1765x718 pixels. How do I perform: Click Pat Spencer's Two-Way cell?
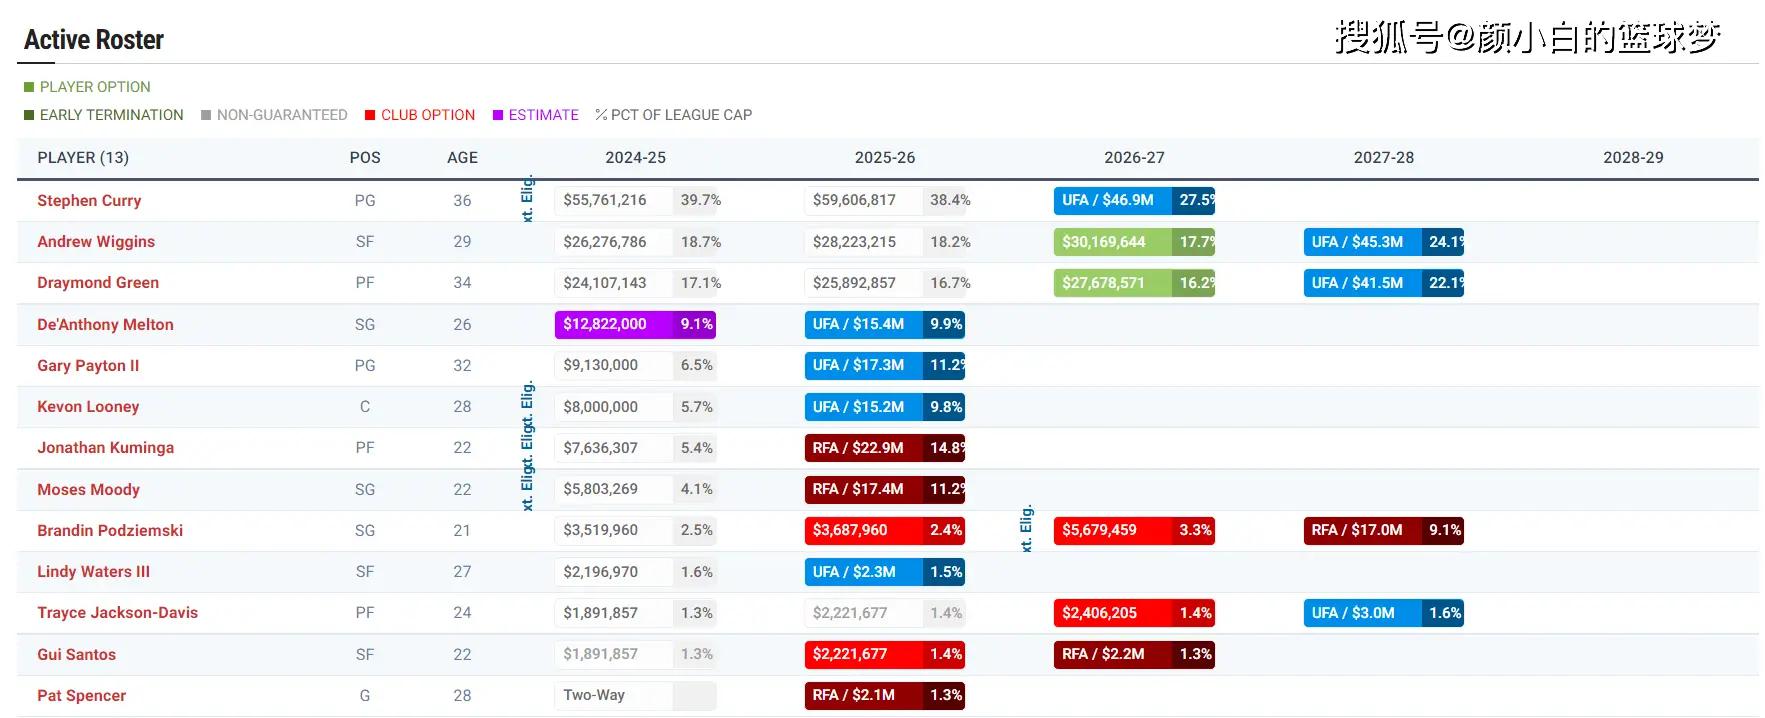pyautogui.click(x=636, y=695)
